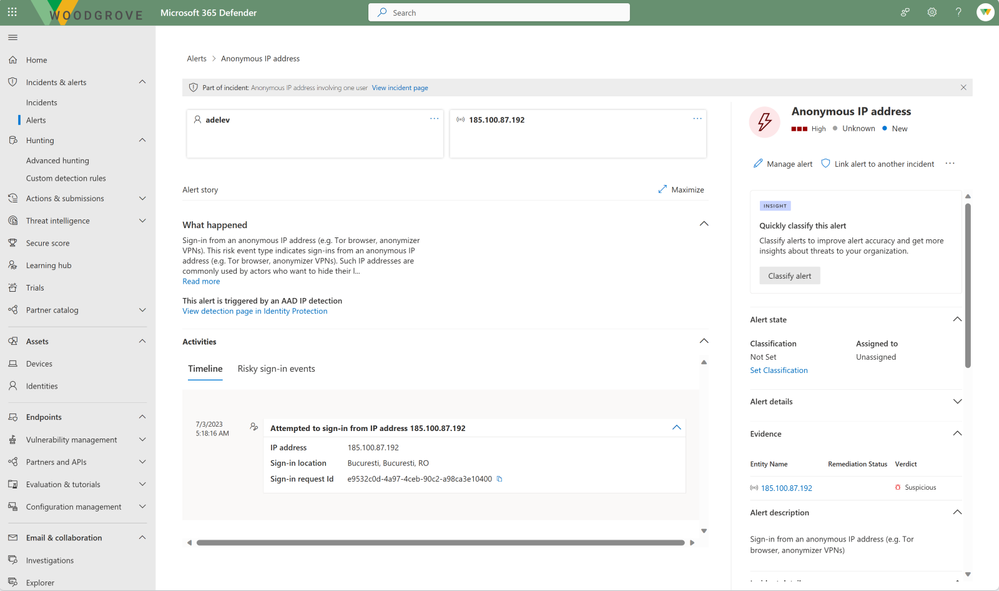999x591 pixels.
Task: Open Advanced hunting in sidebar
Action: pyautogui.click(x=57, y=160)
